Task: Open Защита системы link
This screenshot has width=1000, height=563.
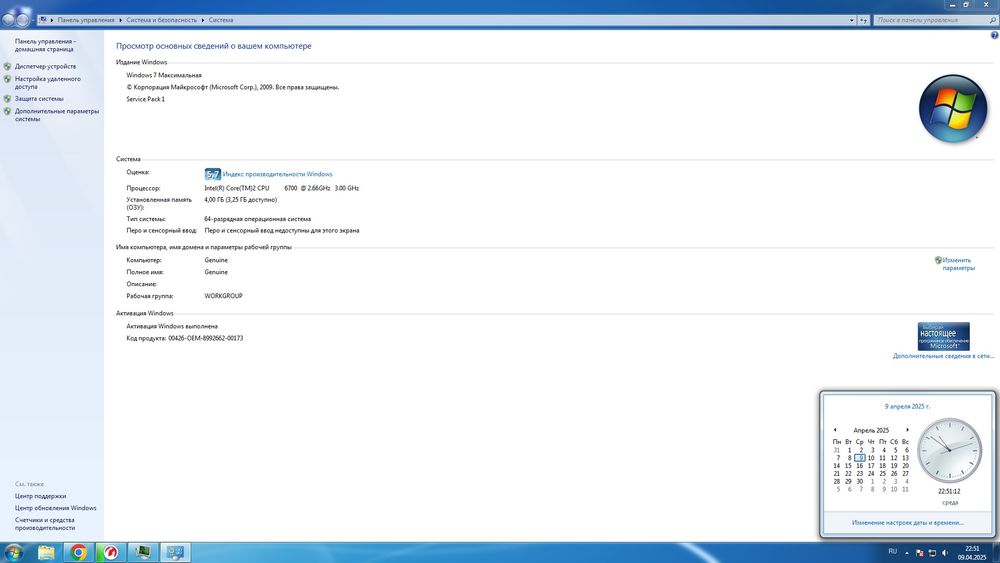Action: tap(39, 99)
